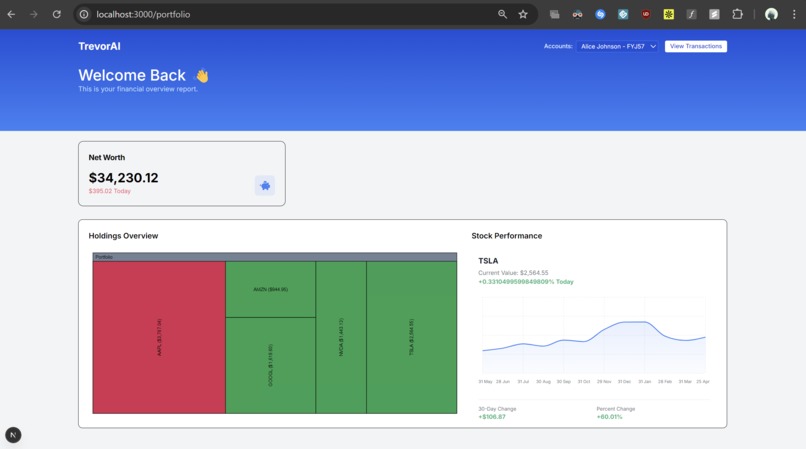The height and width of the screenshot is (449, 806).
Task: Click the site information icon in address bar
Action: [x=84, y=14]
